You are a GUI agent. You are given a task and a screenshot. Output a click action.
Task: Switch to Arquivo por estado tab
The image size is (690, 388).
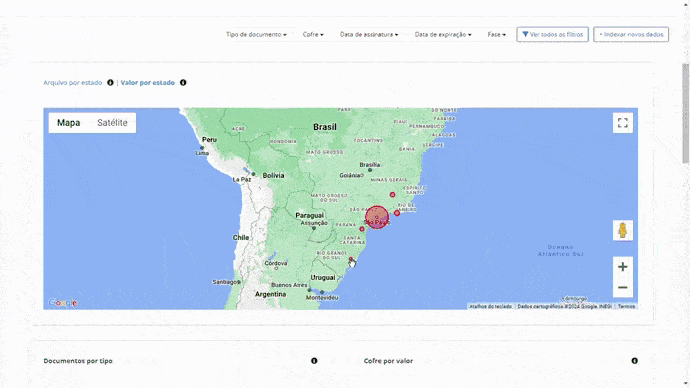point(73,83)
